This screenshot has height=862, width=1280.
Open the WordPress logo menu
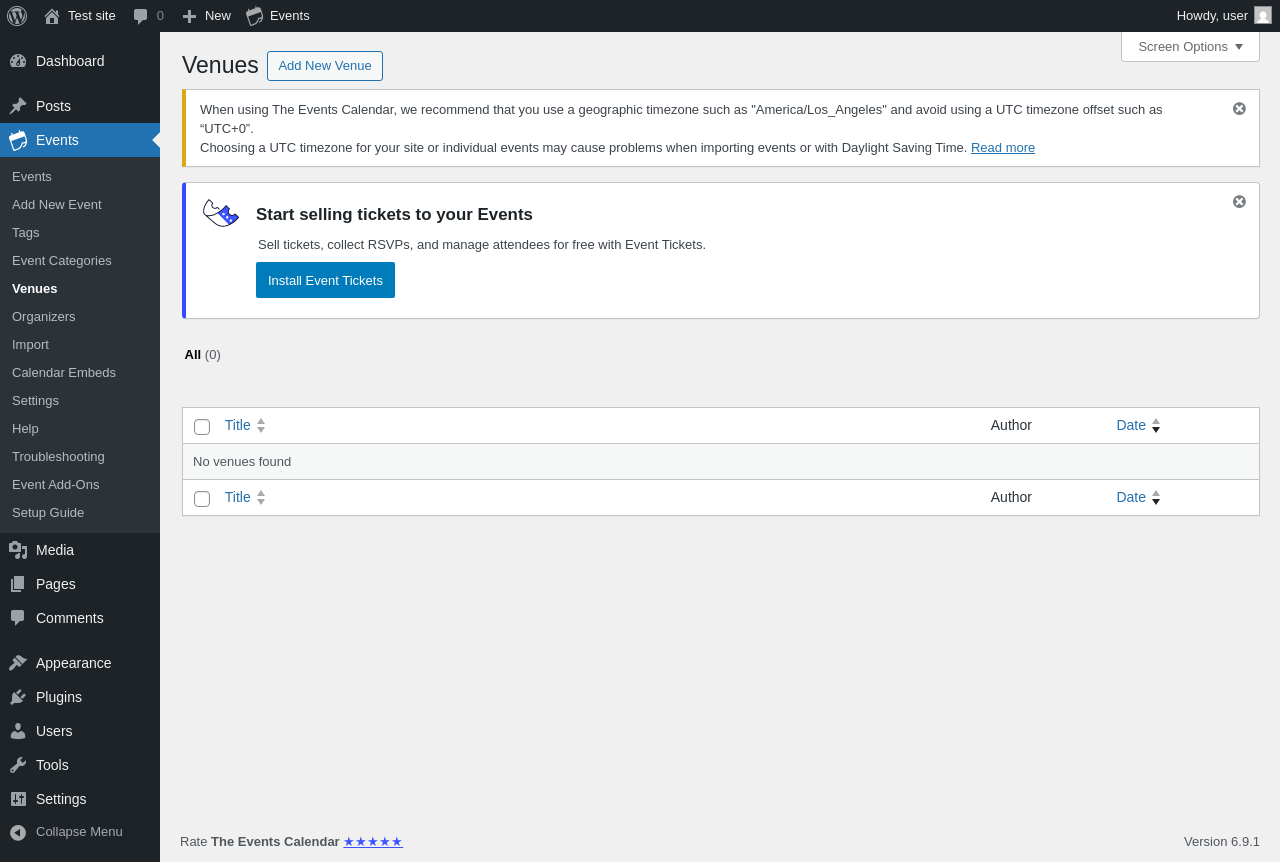17,16
